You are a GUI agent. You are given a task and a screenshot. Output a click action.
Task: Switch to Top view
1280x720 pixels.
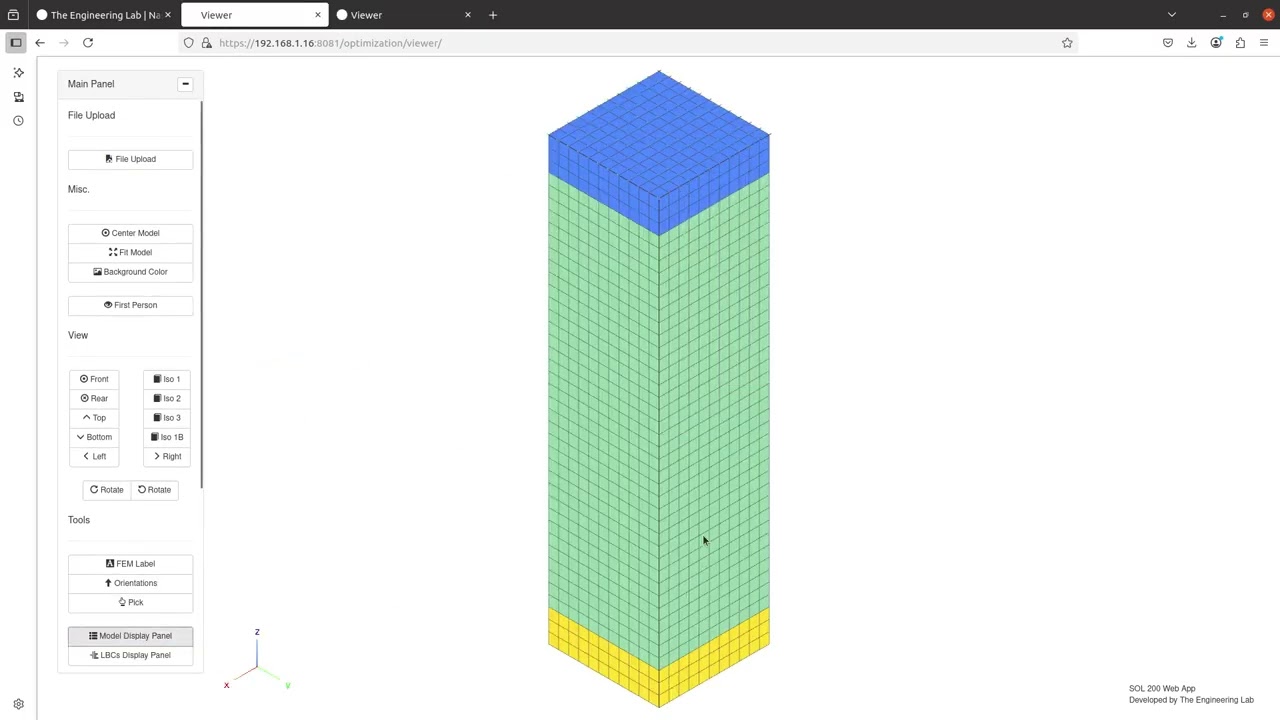pyautogui.click(x=94, y=418)
